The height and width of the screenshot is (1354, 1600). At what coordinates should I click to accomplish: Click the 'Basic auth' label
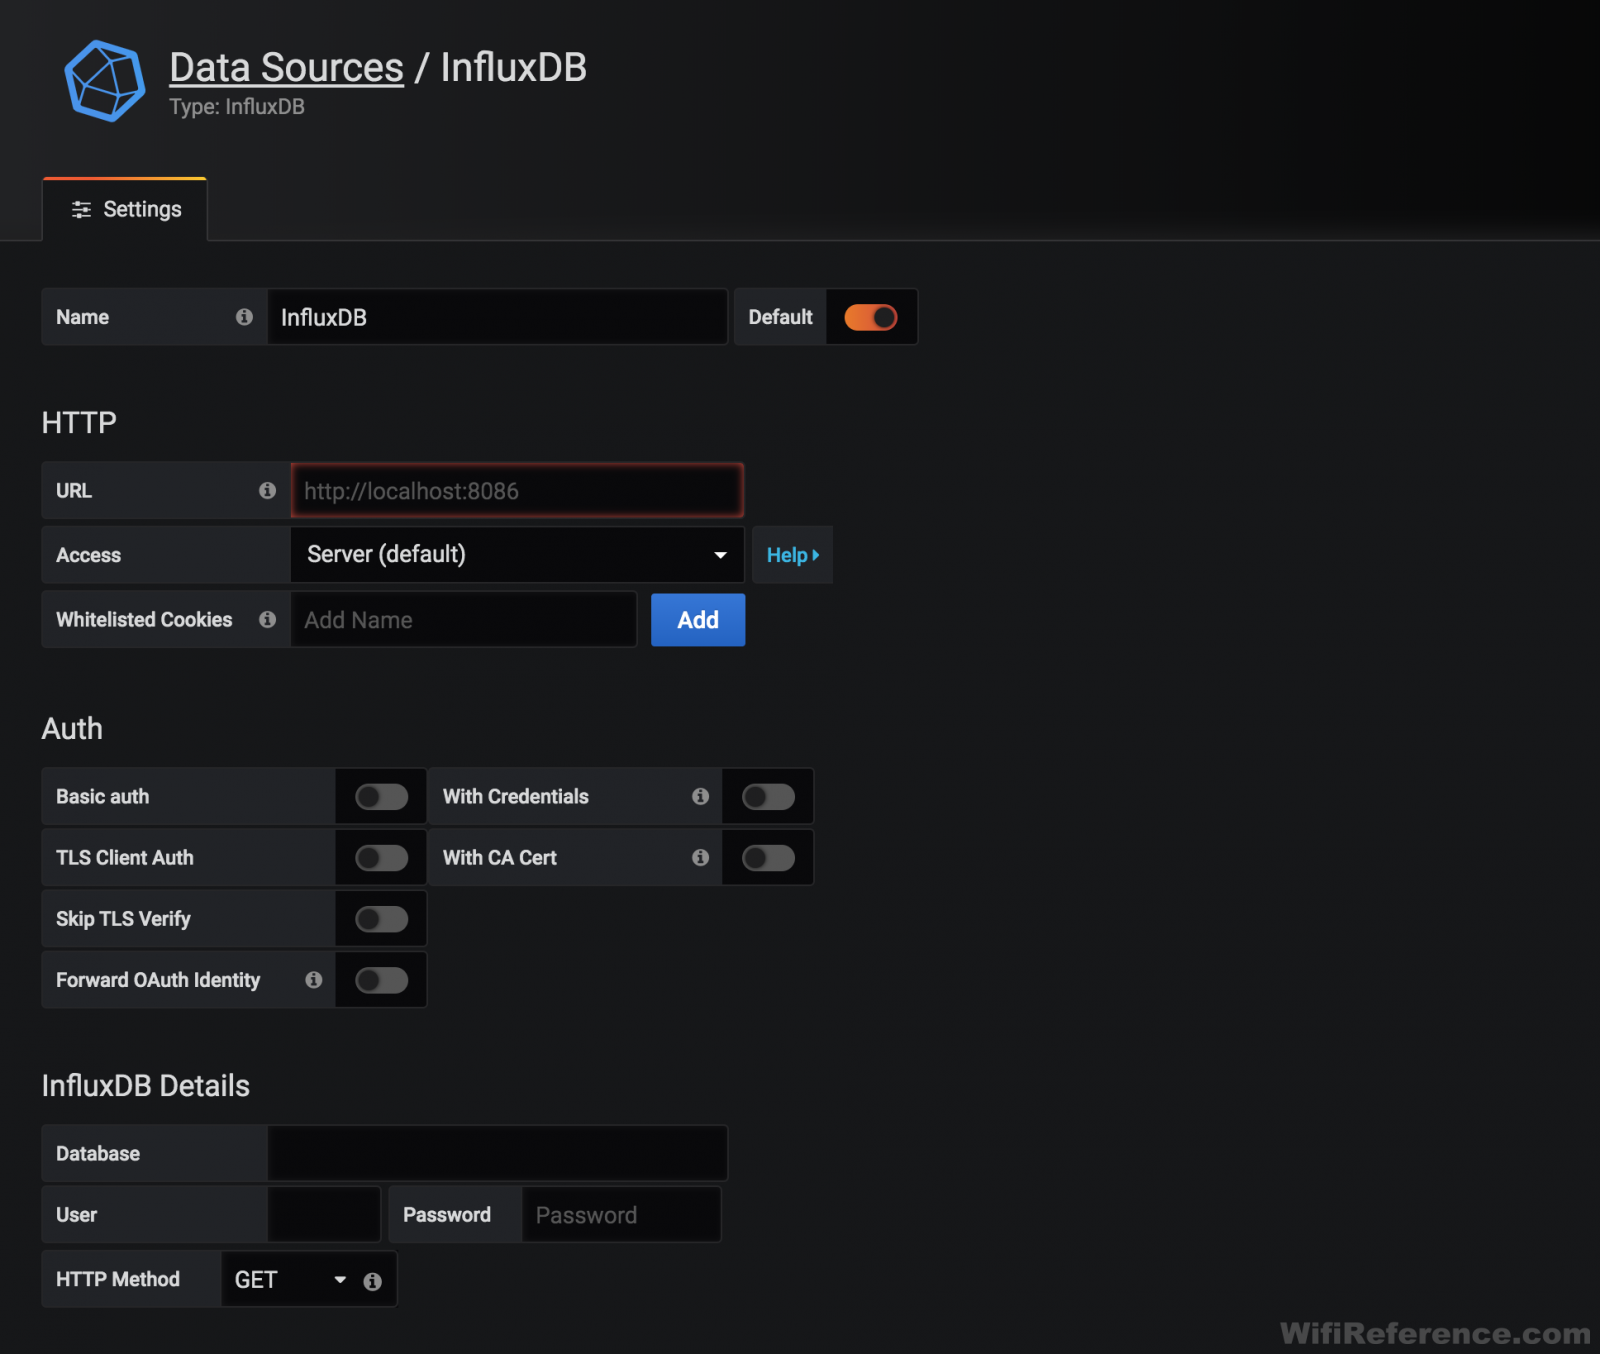click(x=103, y=797)
